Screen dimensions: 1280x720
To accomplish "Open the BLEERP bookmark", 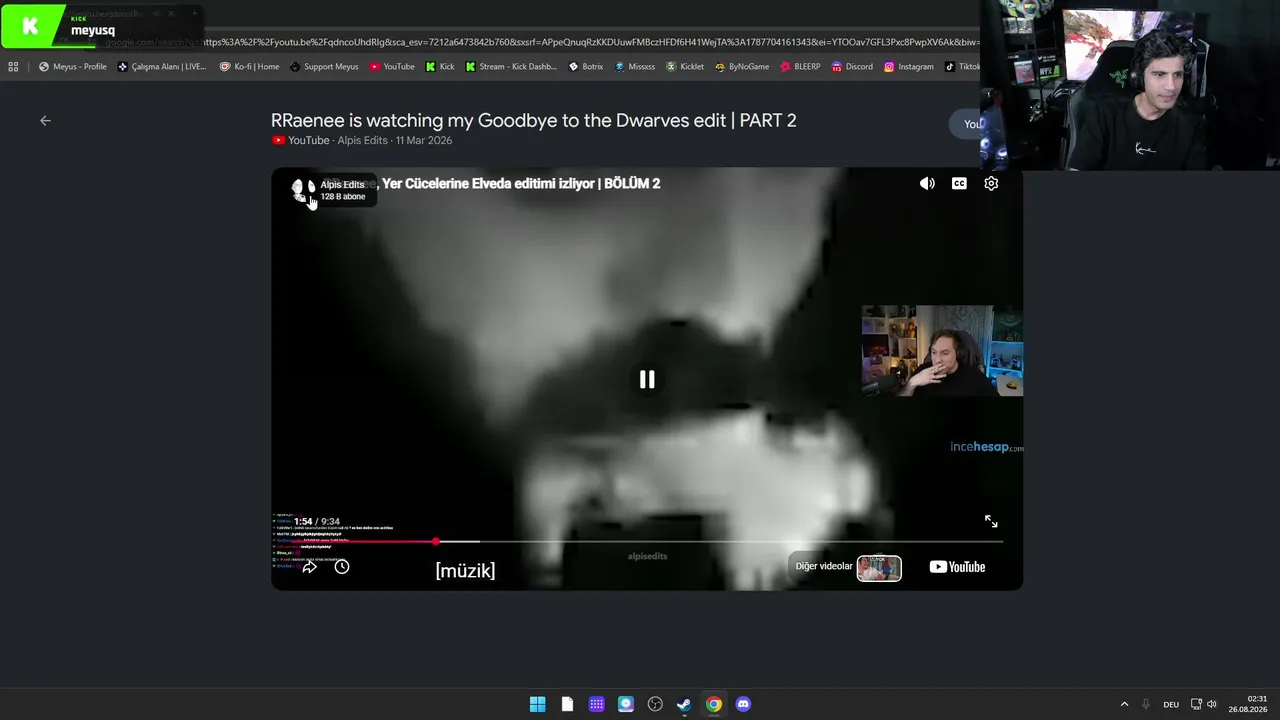I will 800,67.
